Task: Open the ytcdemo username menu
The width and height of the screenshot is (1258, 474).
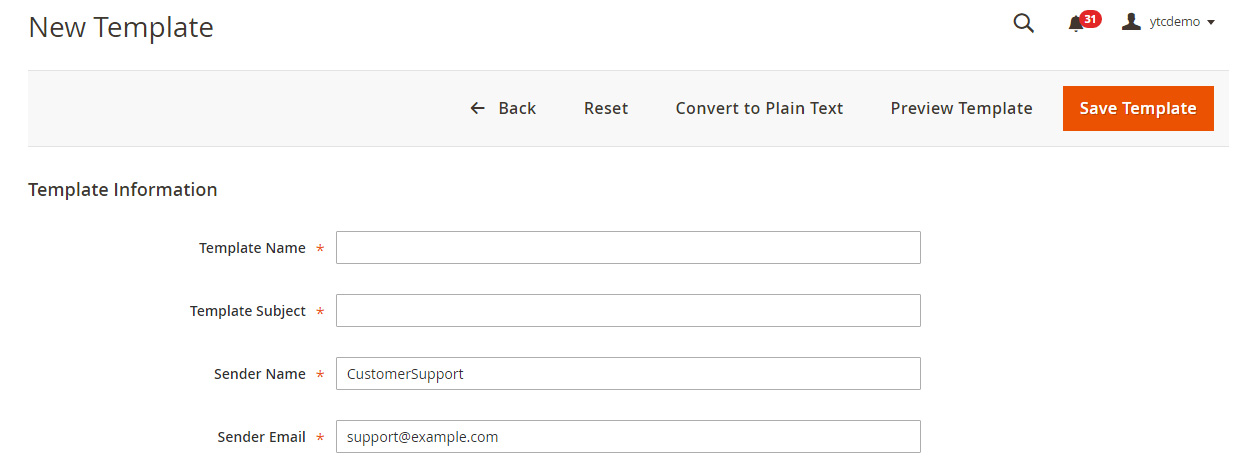Action: pos(1175,22)
